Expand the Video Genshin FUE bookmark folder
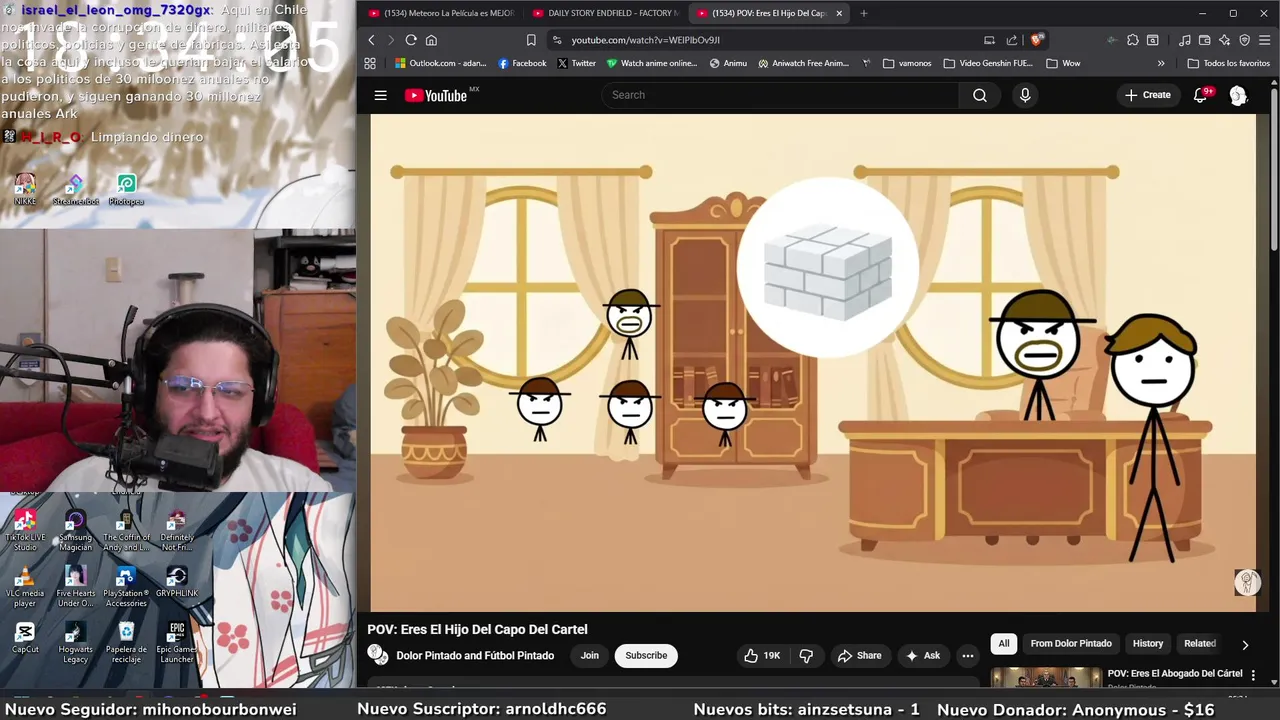1280x720 pixels. point(988,63)
